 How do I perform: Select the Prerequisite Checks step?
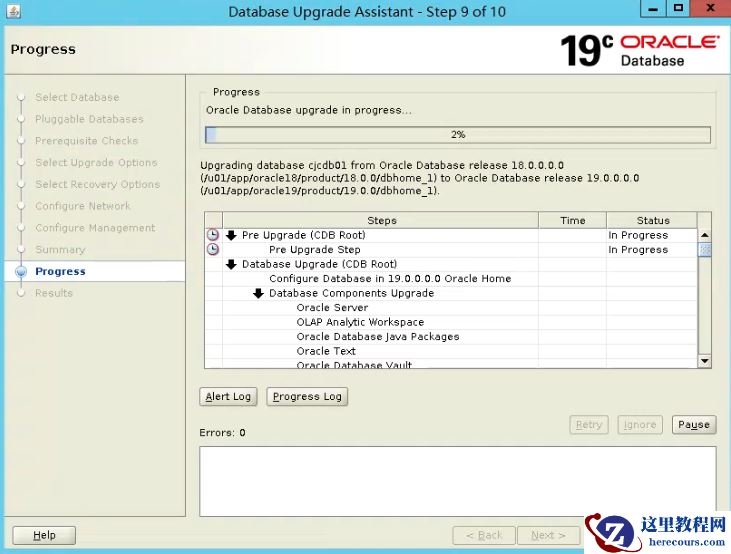87,140
